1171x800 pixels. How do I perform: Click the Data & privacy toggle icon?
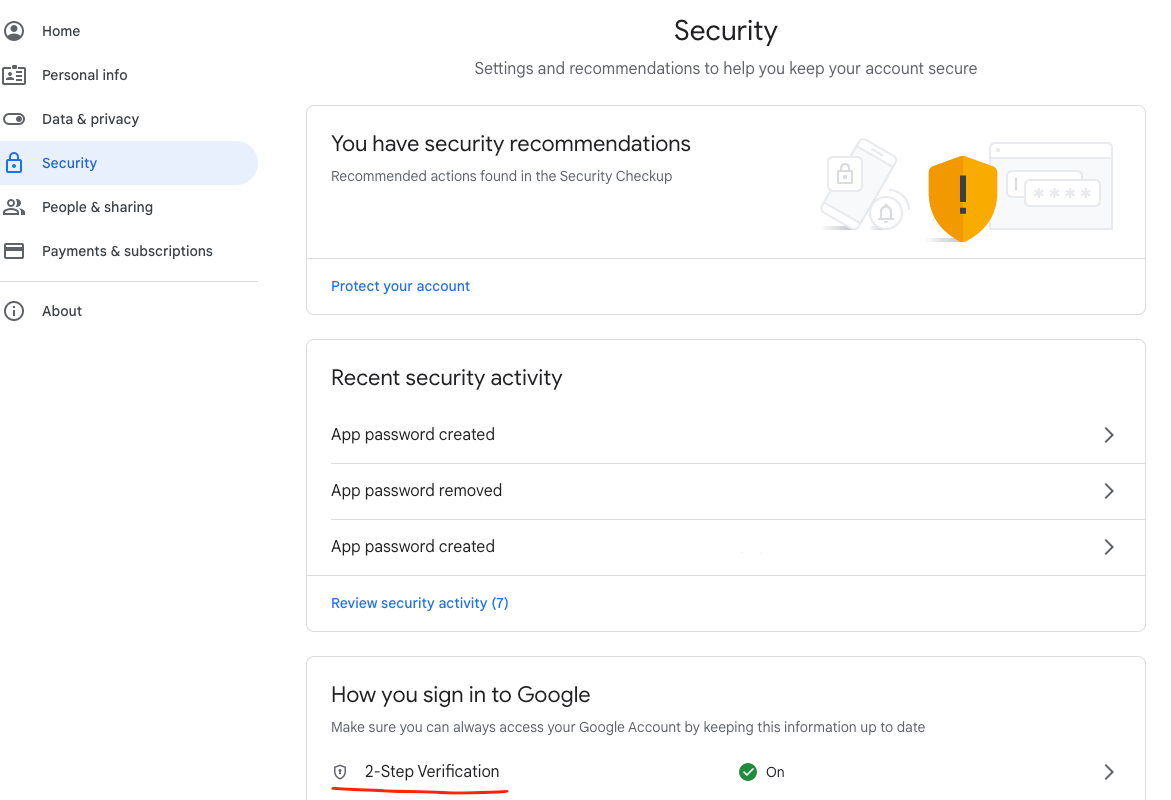point(14,119)
